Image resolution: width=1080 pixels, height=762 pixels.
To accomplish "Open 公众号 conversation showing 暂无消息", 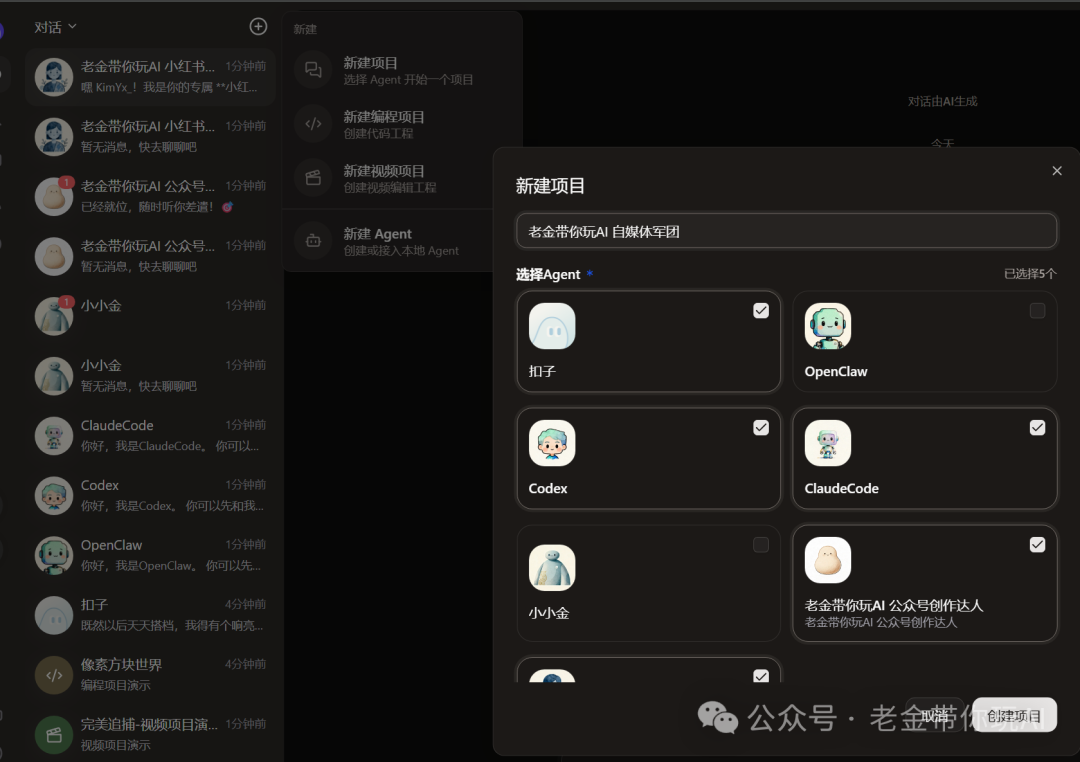I will 150,256.
